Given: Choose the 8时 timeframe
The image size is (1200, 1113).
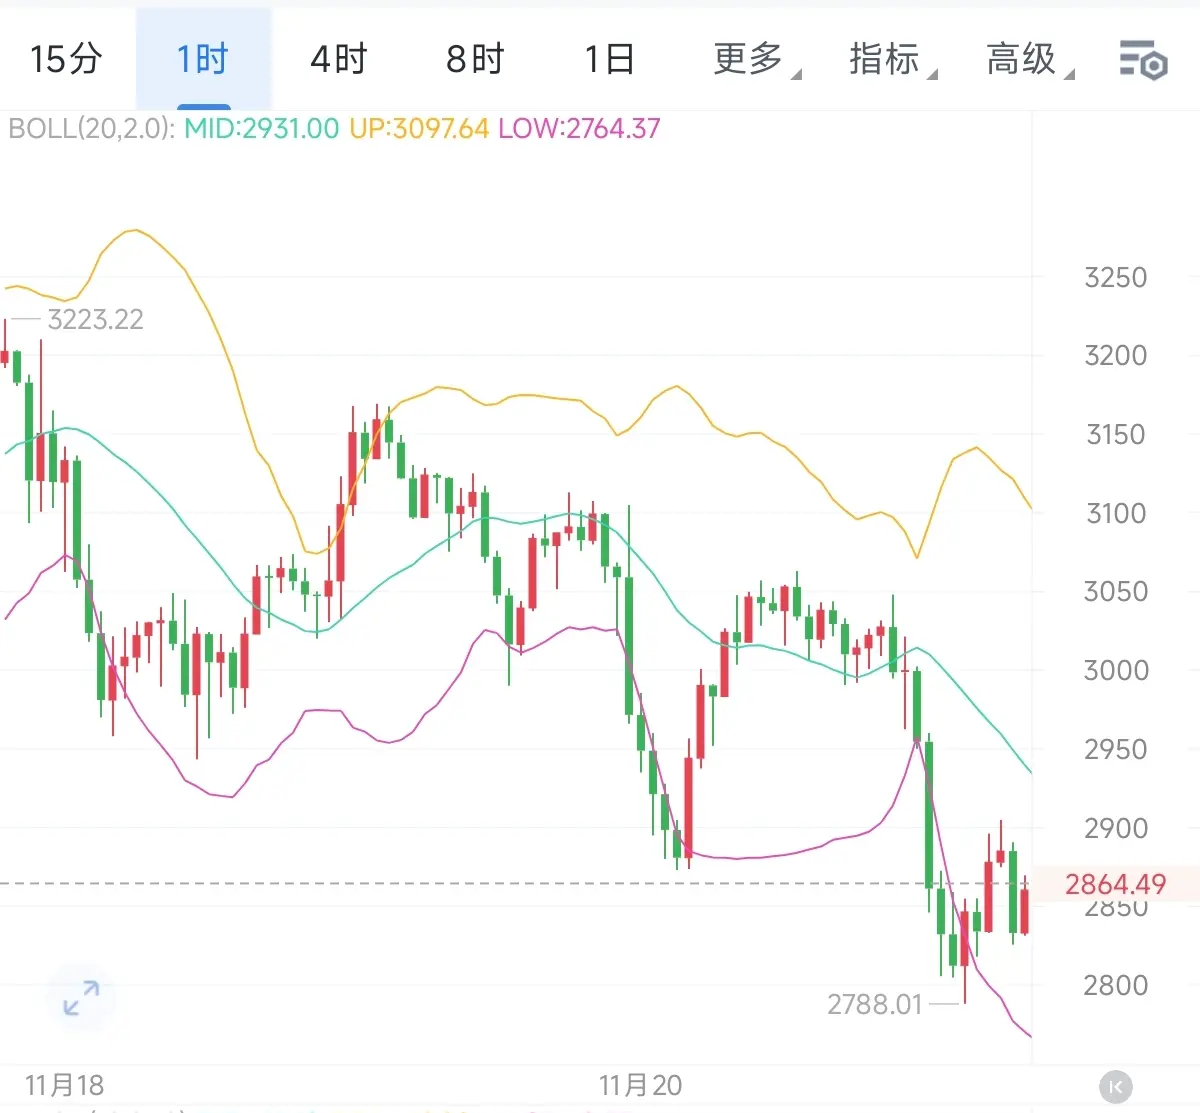Looking at the screenshot, I should point(475,60).
